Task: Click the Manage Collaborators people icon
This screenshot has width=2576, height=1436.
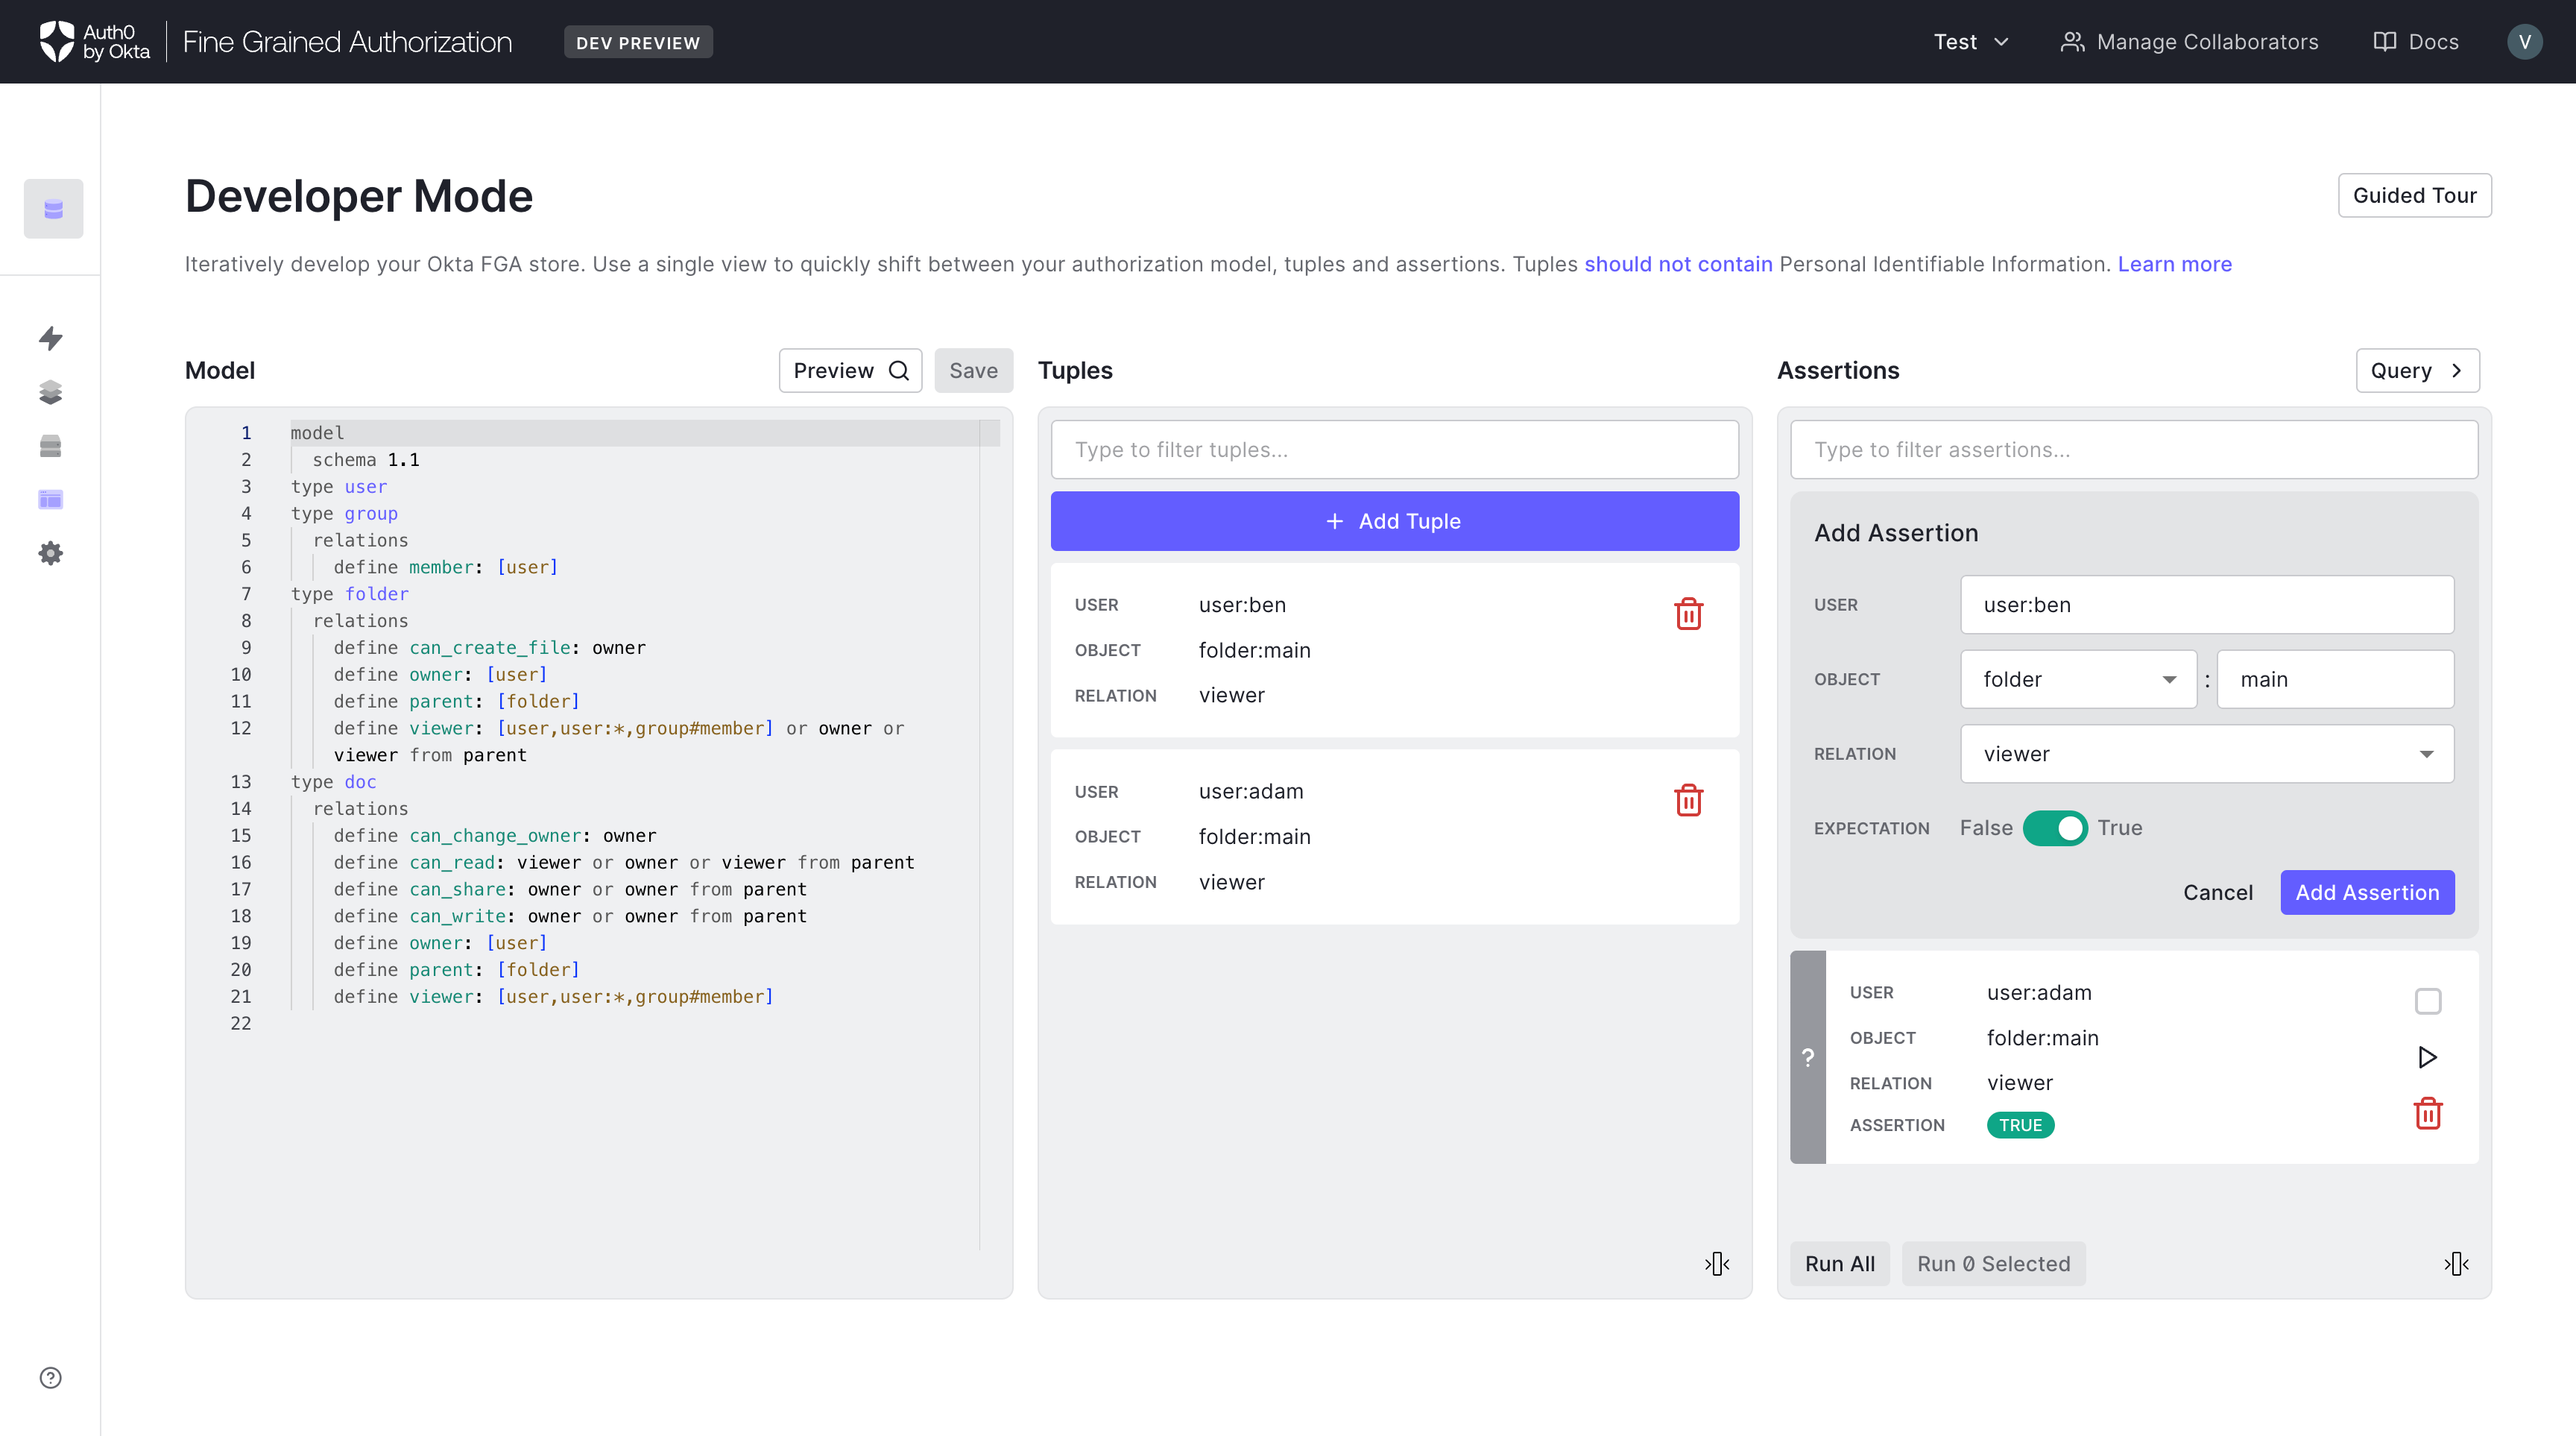Action: coord(2072,41)
